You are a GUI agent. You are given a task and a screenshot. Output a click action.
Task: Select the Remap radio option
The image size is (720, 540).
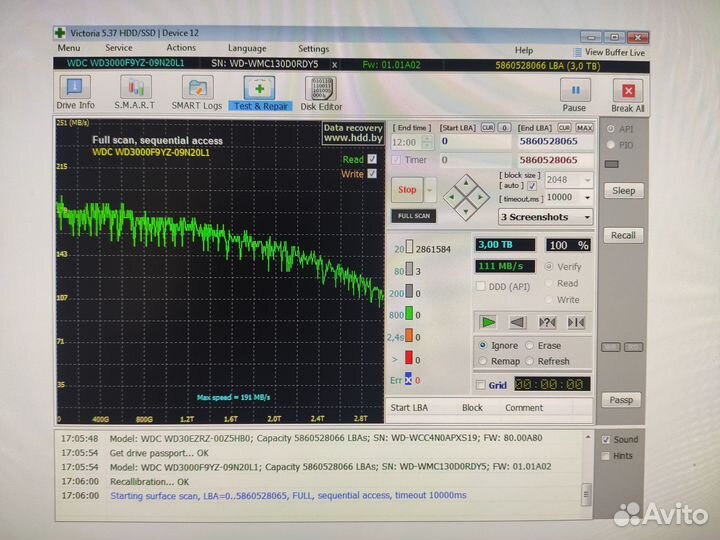point(483,361)
